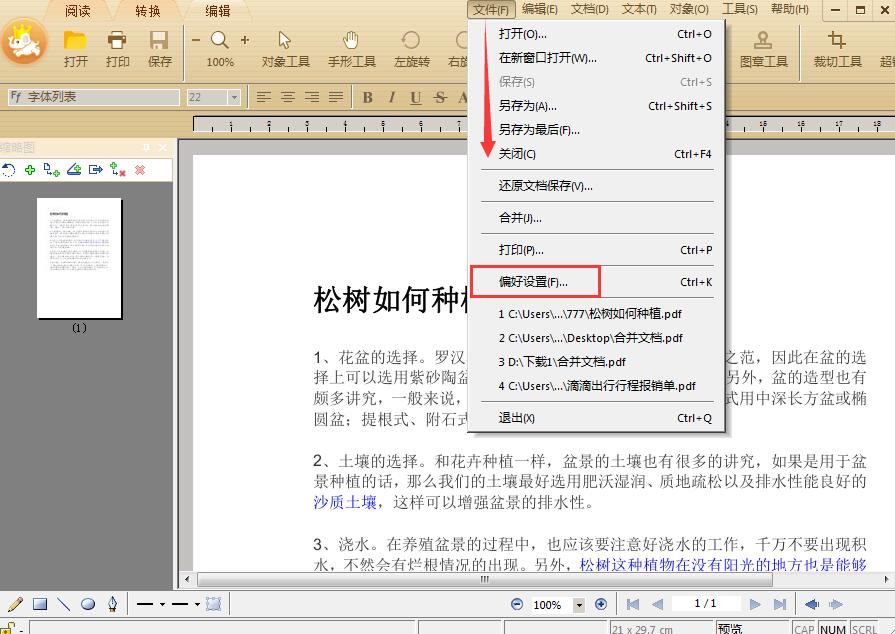Click the extract page arrow icon
The height and width of the screenshot is (634, 895).
coord(95,169)
